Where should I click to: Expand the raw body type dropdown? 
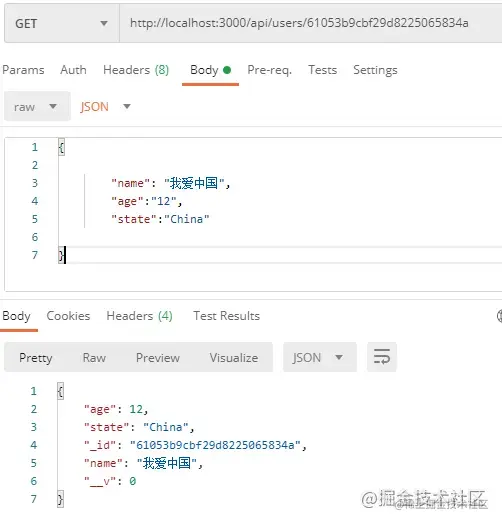pyautogui.click(x=37, y=107)
